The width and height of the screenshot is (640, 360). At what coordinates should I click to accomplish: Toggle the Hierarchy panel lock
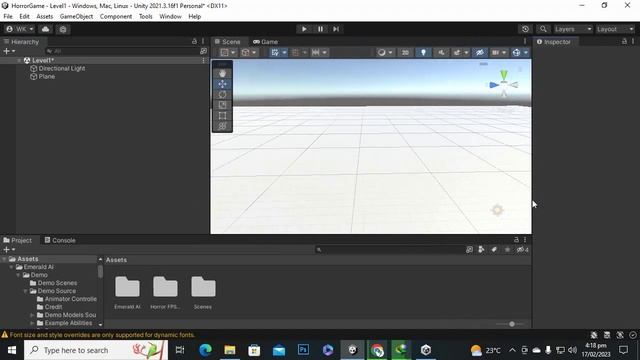pos(194,42)
